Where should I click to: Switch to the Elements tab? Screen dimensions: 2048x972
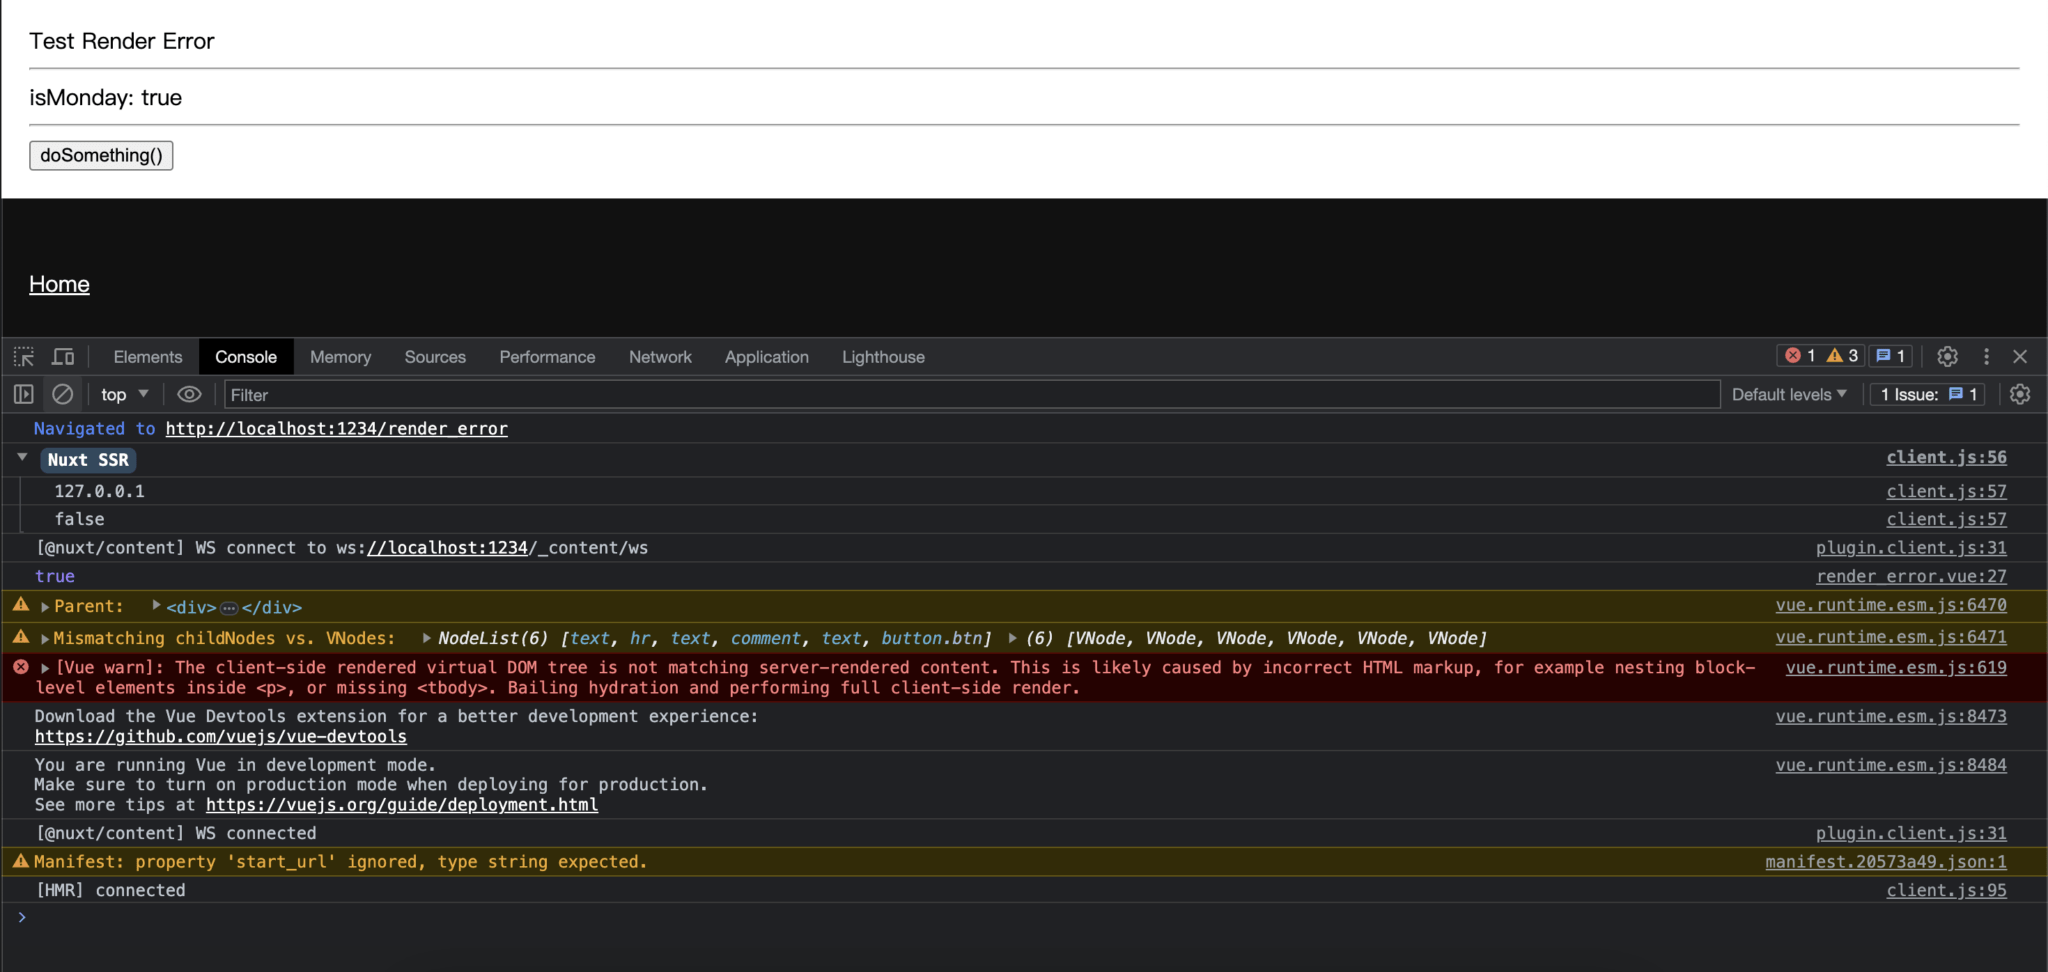pyautogui.click(x=148, y=357)
